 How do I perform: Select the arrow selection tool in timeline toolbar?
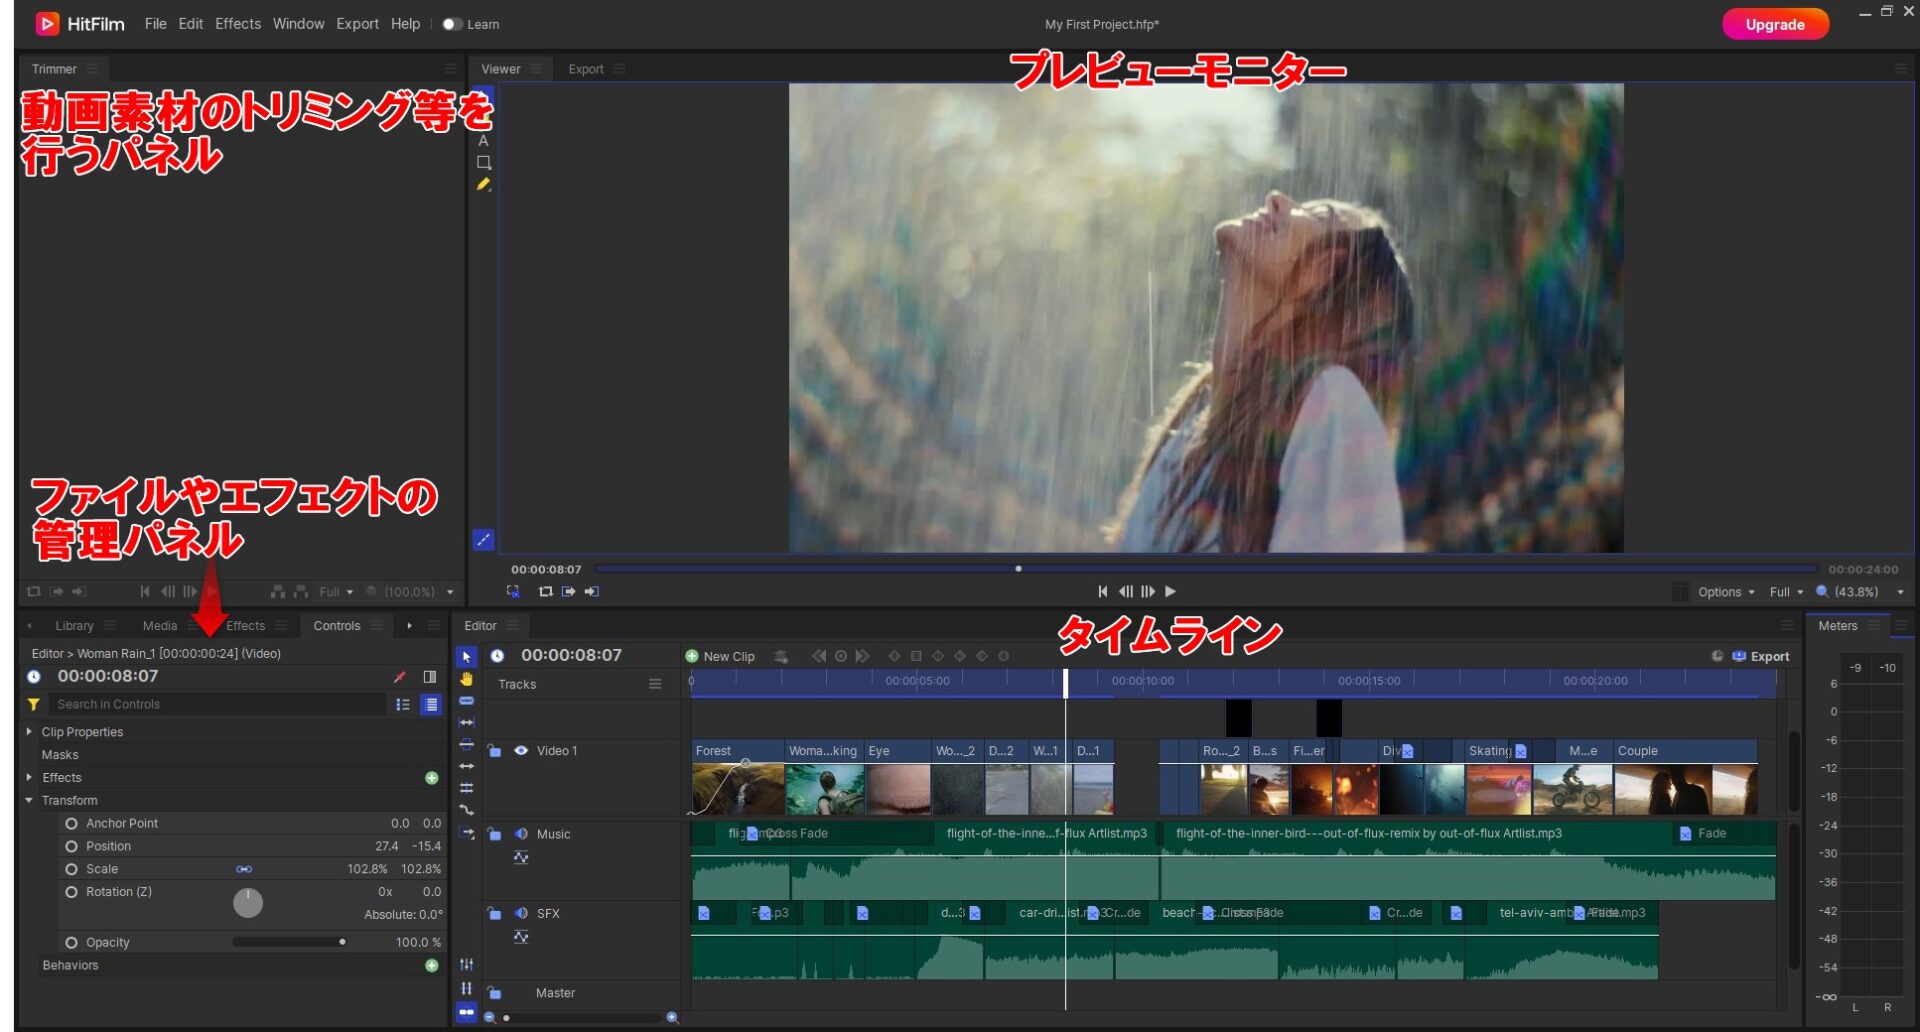(465, 657)
